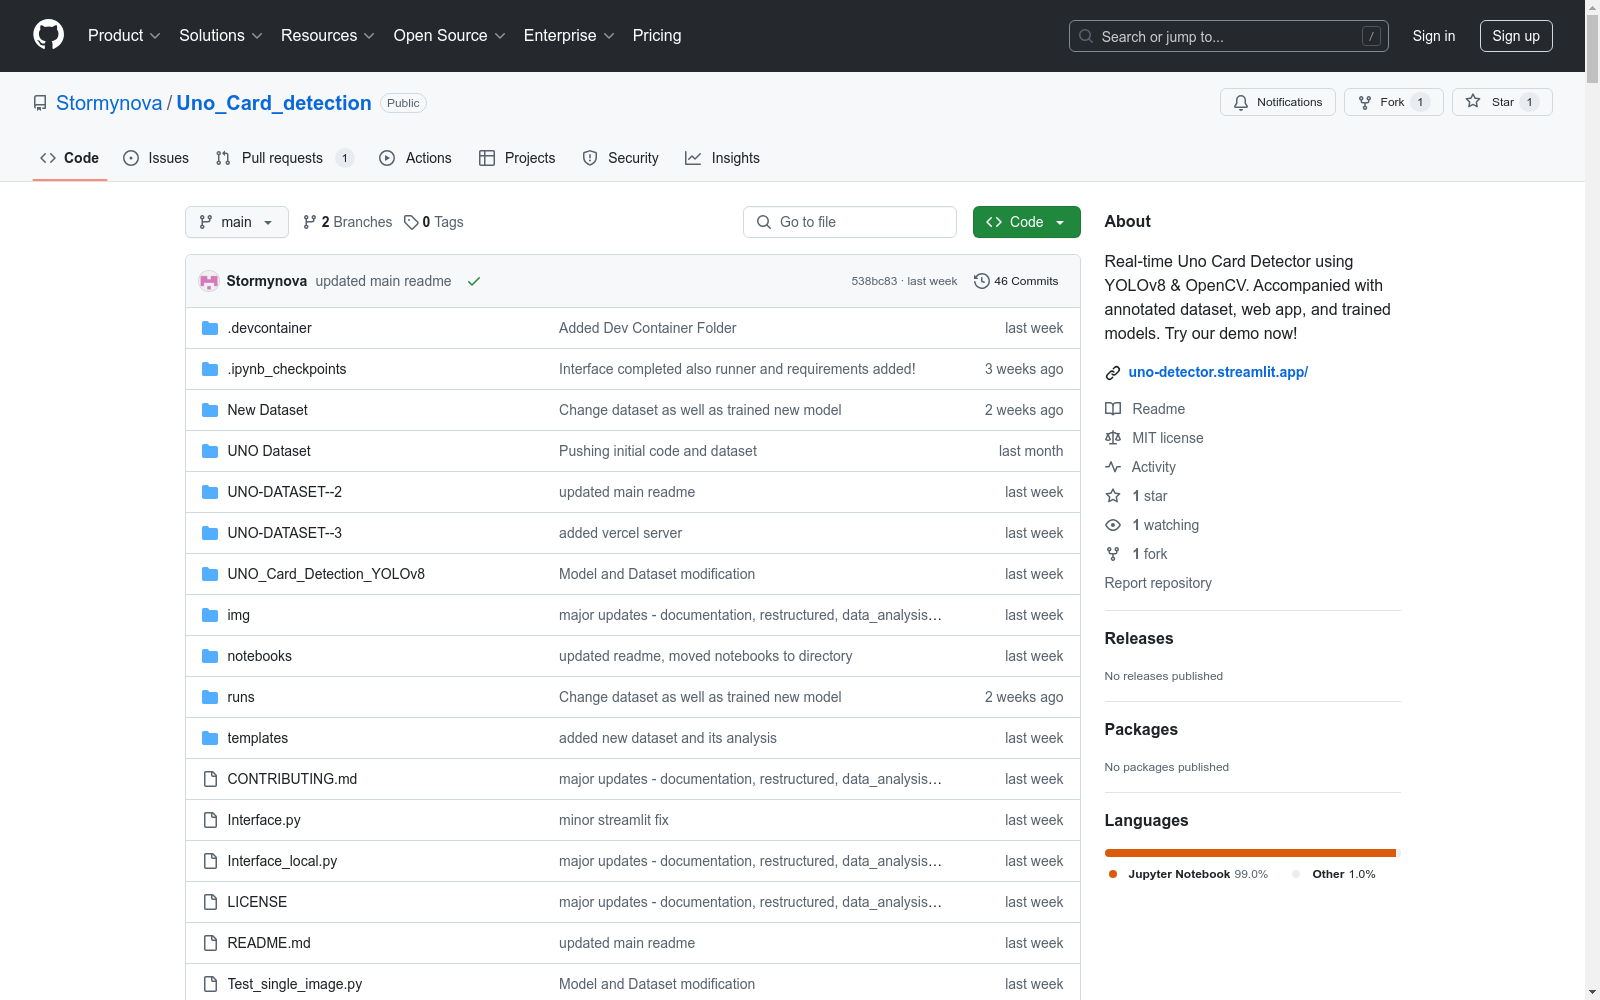The image size is (1600, 1000).
Task: Click the repository icon beside Stormynova
Action: click(x=40, y=103)
